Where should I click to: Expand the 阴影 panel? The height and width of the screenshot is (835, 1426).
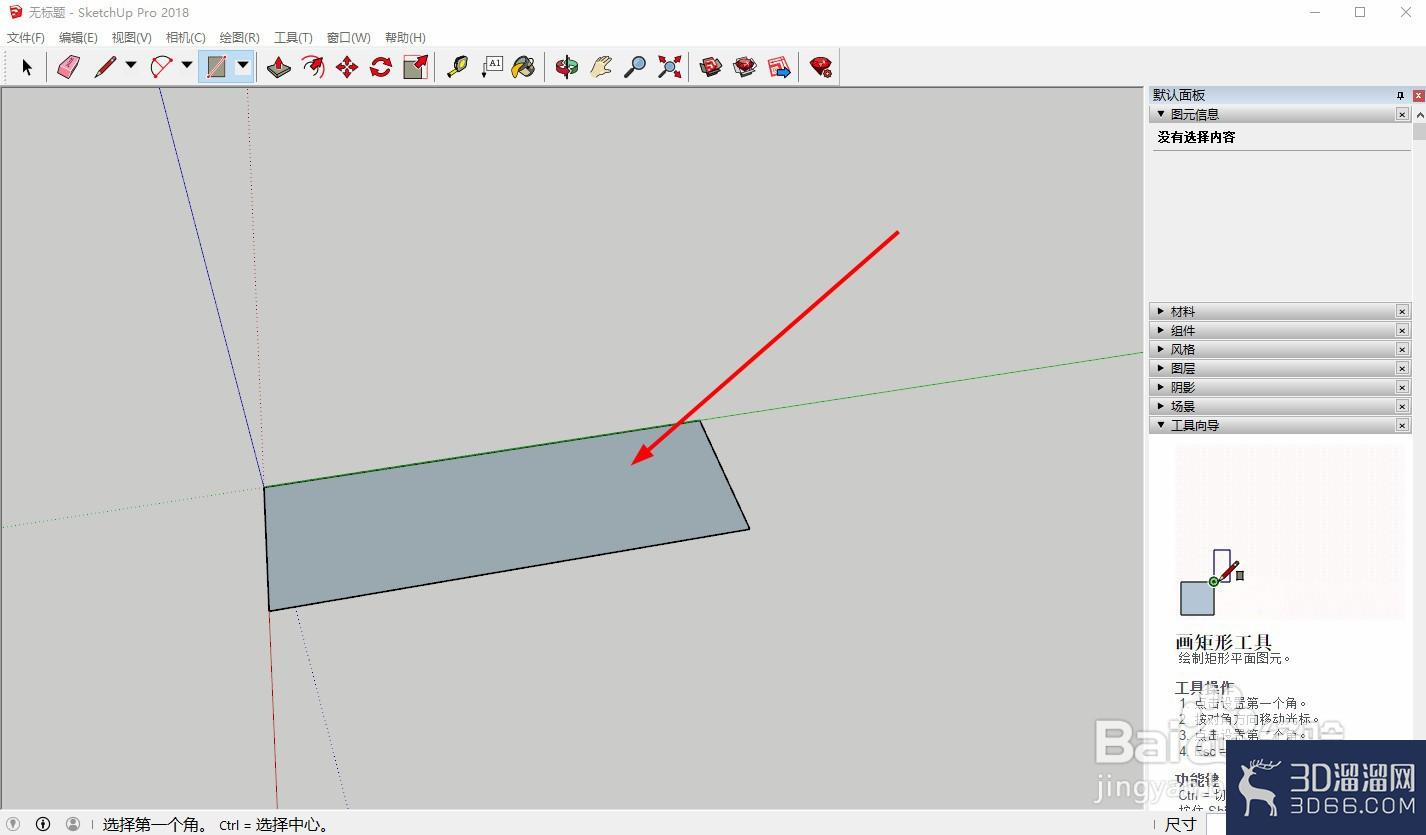[1161, 387]
